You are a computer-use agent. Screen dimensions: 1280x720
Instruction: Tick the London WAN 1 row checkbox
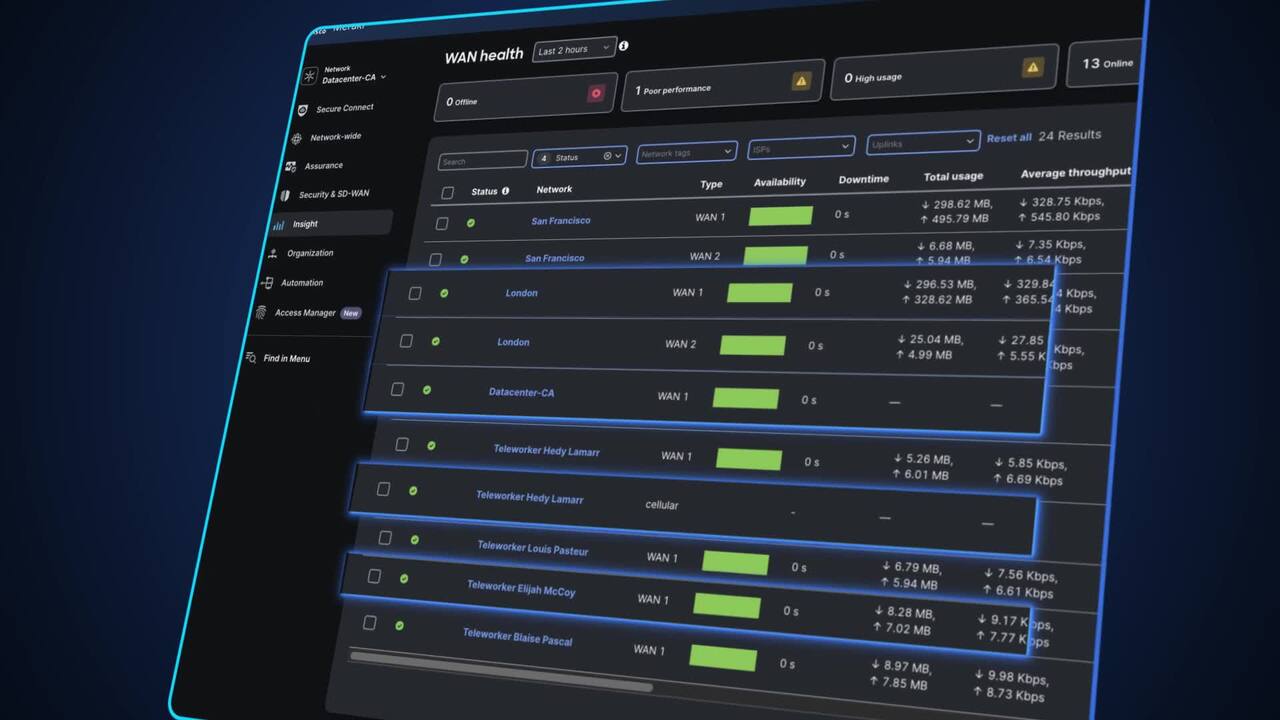point(415,293)
